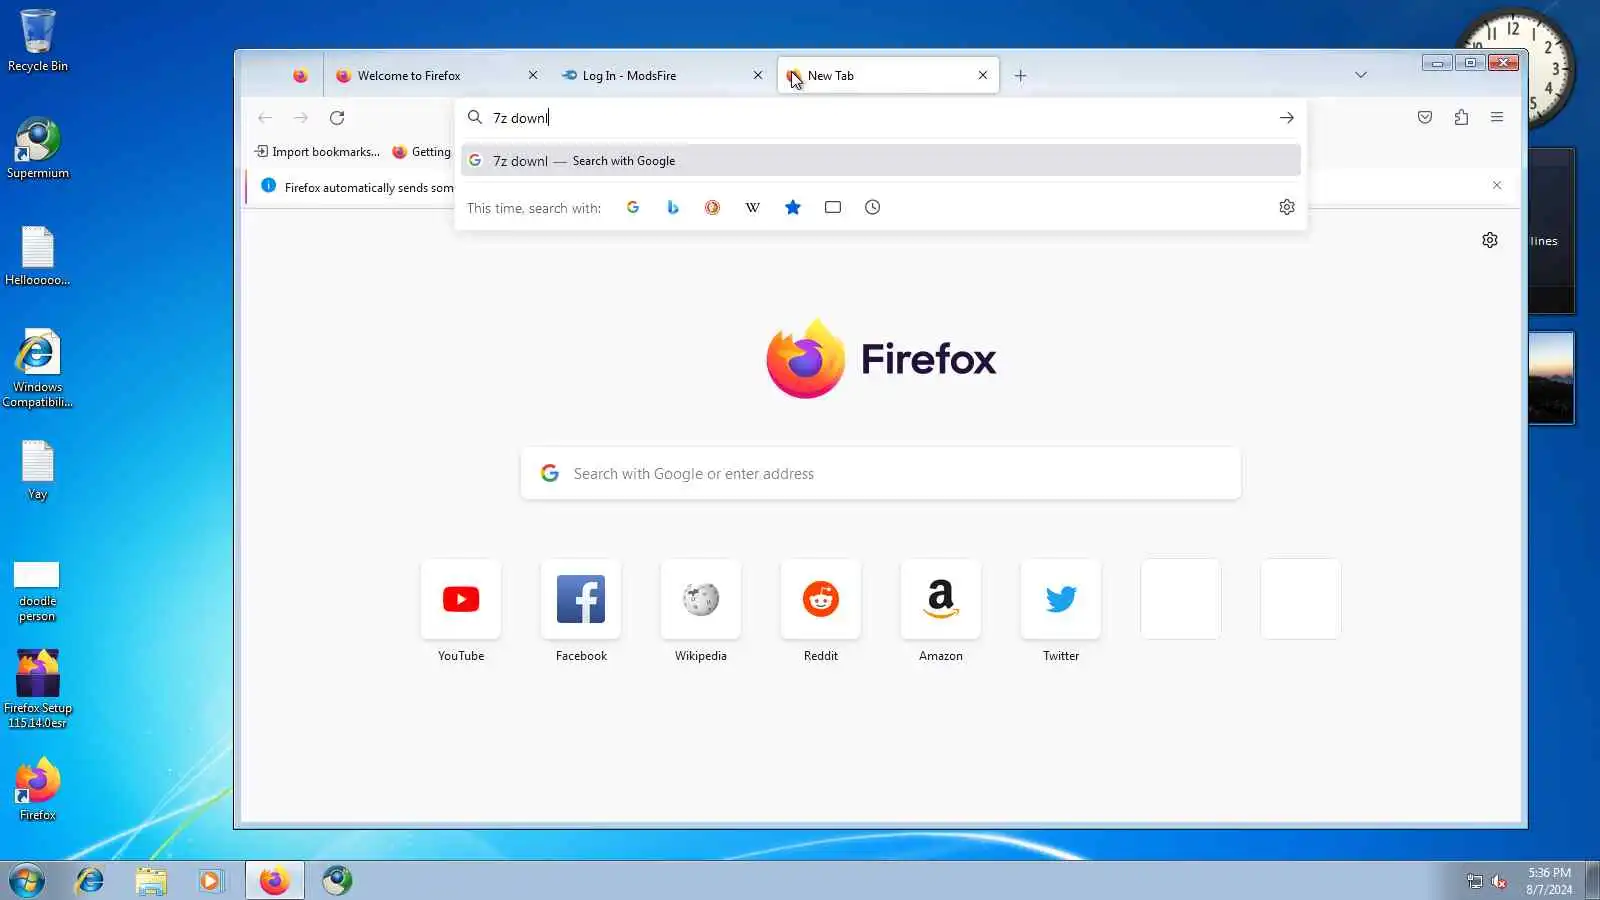Click the Go arrow in address bar
The height and width of the screenshot is (900, 1600).
1286,118
